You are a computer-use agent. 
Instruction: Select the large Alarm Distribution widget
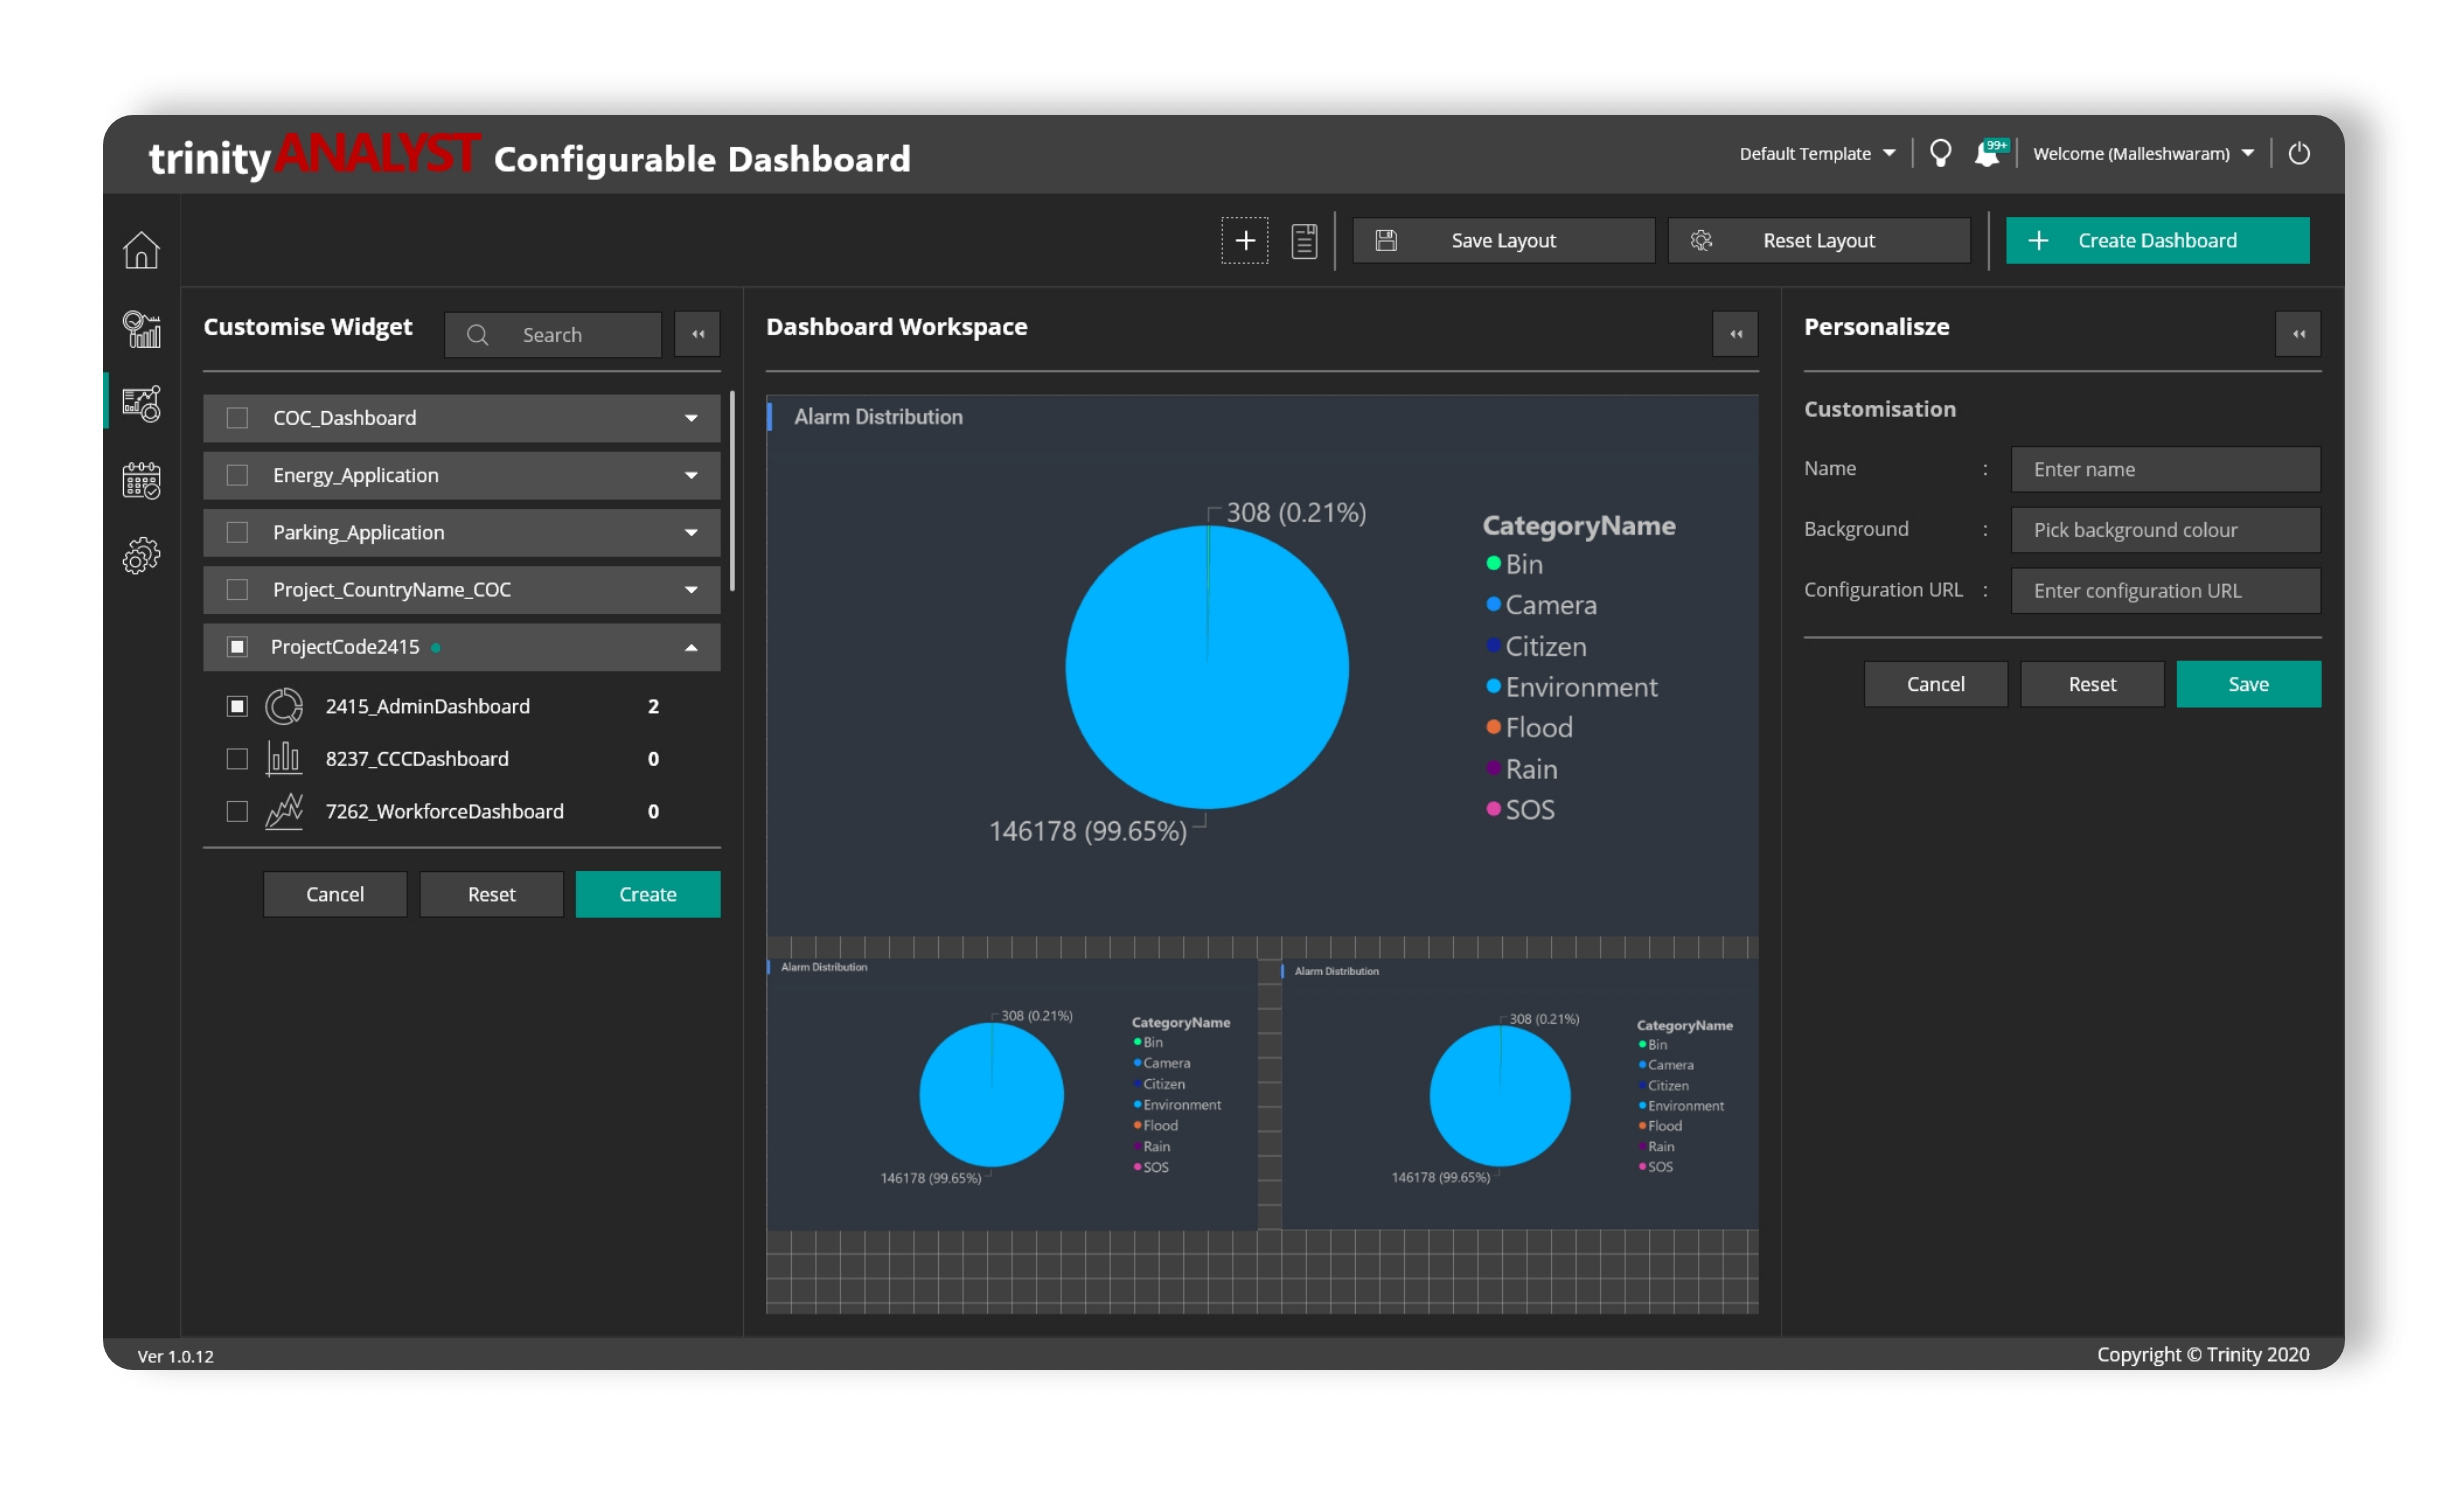point(1262,667)
